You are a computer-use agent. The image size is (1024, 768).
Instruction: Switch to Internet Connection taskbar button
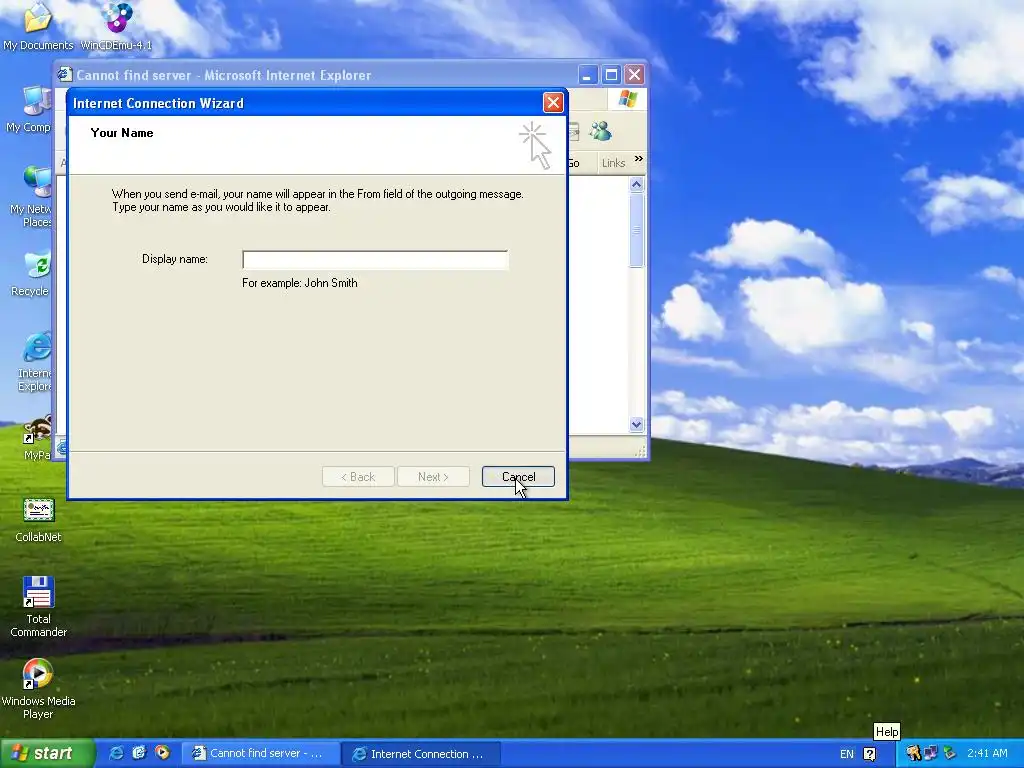tap(421, 754)
